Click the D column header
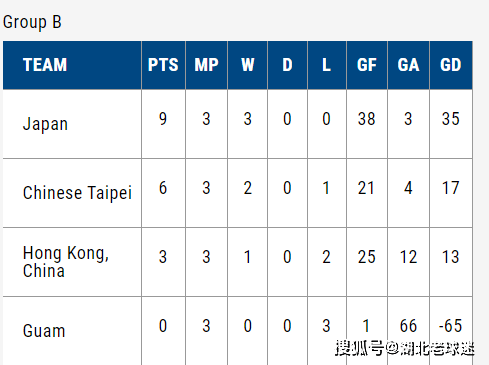The image size is (489, 365). click(287, 65)
